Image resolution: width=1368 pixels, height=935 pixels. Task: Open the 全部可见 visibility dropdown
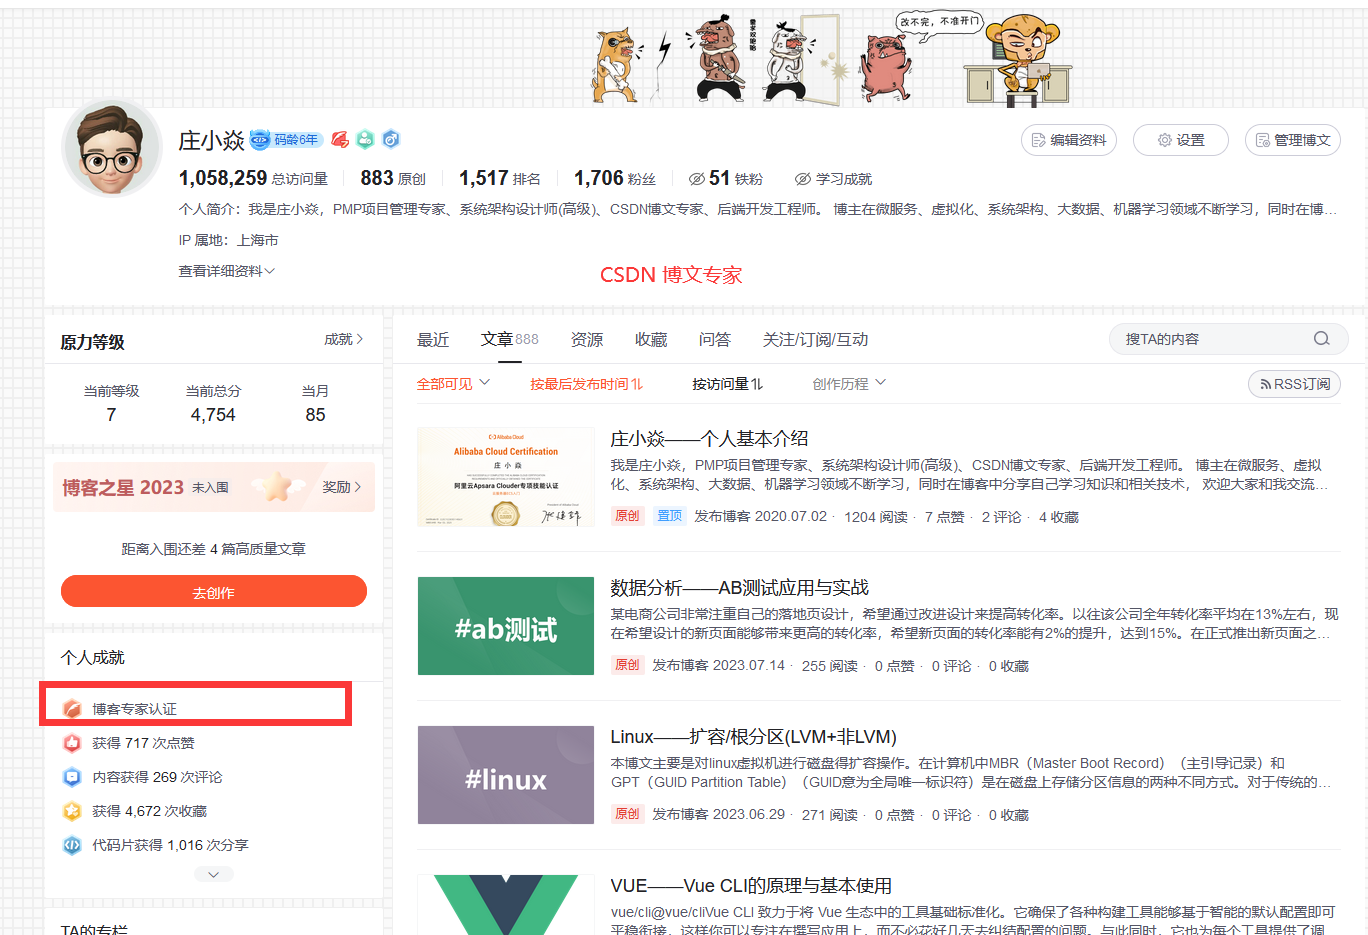(453, 384)
